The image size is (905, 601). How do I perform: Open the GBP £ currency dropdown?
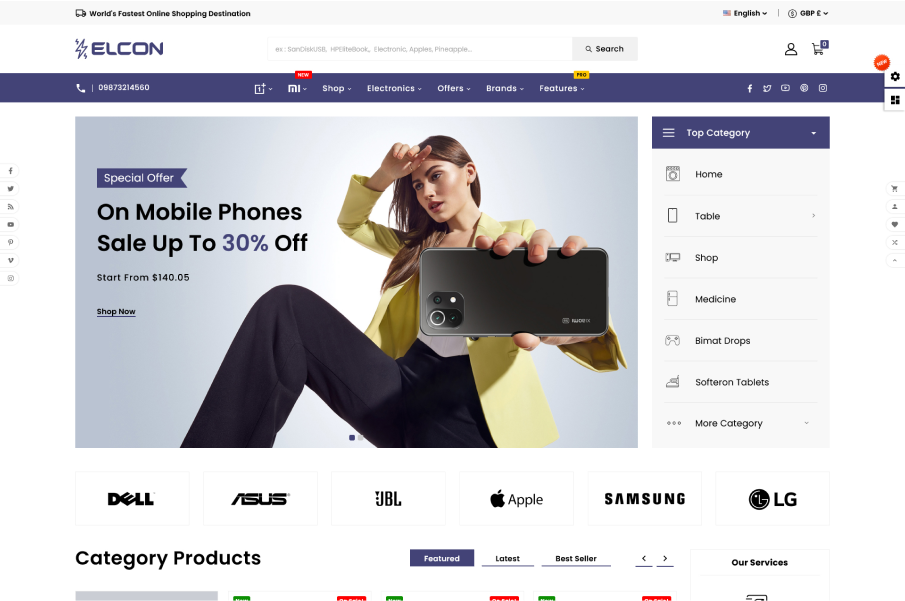(x=808, y=13)
